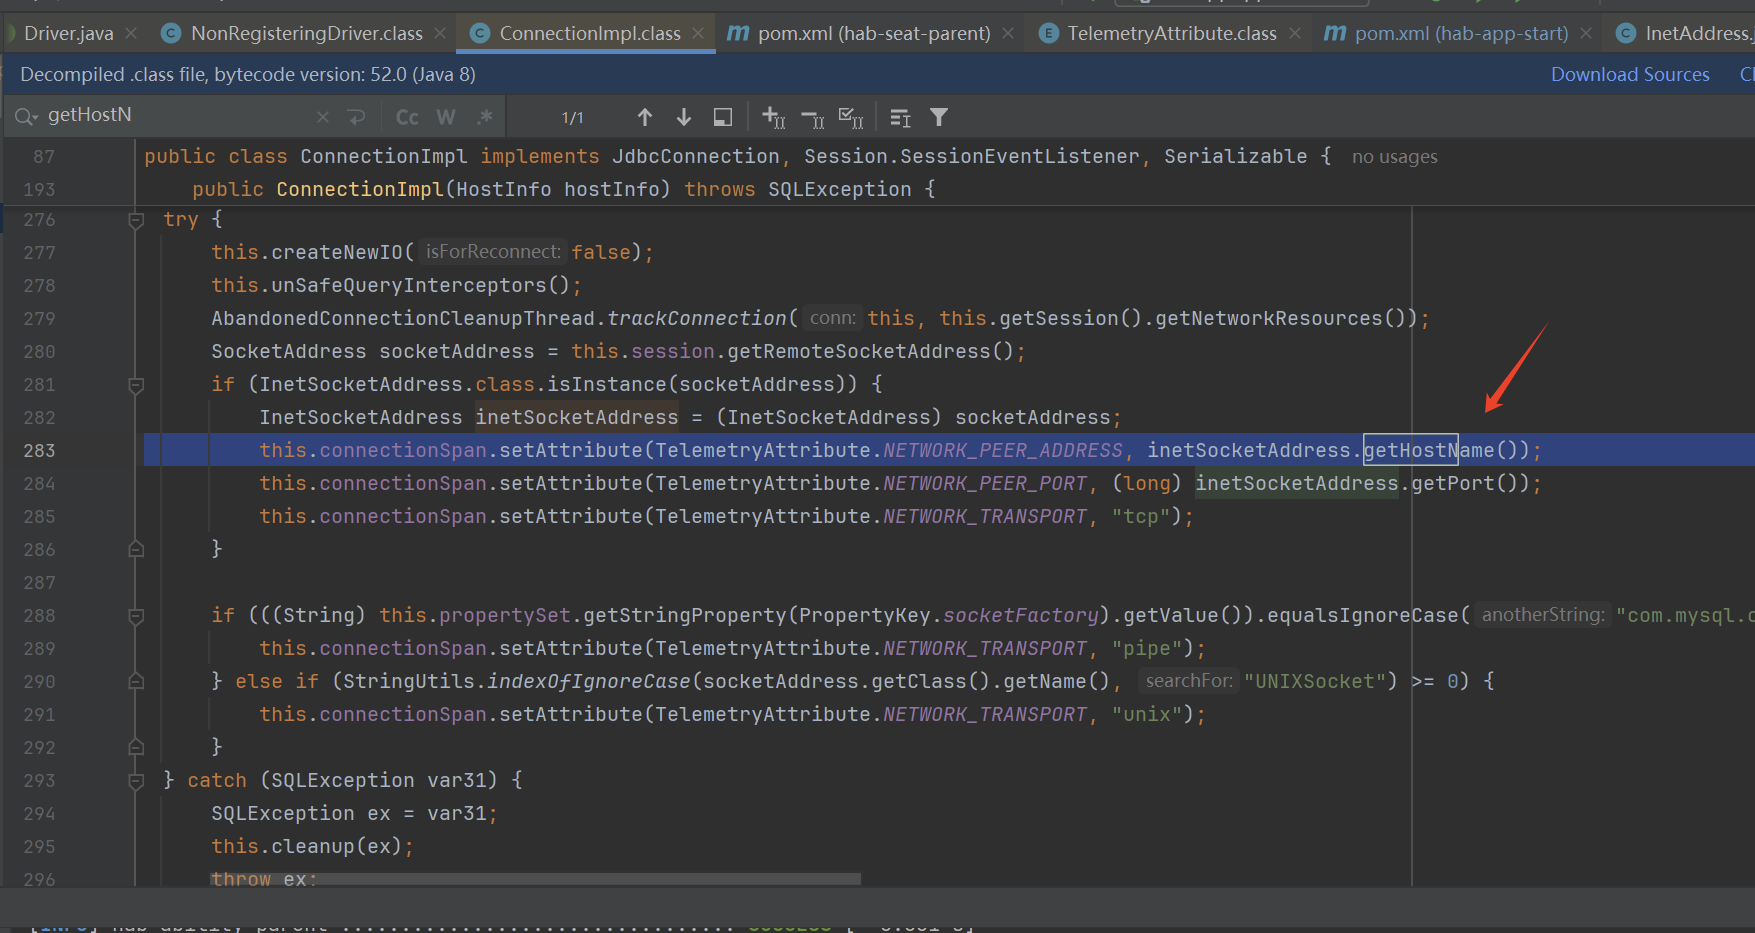Screen dimensions: 1755x933
Task: Unselect occurrence icon in find bar
Action: [x=812, y=118]
